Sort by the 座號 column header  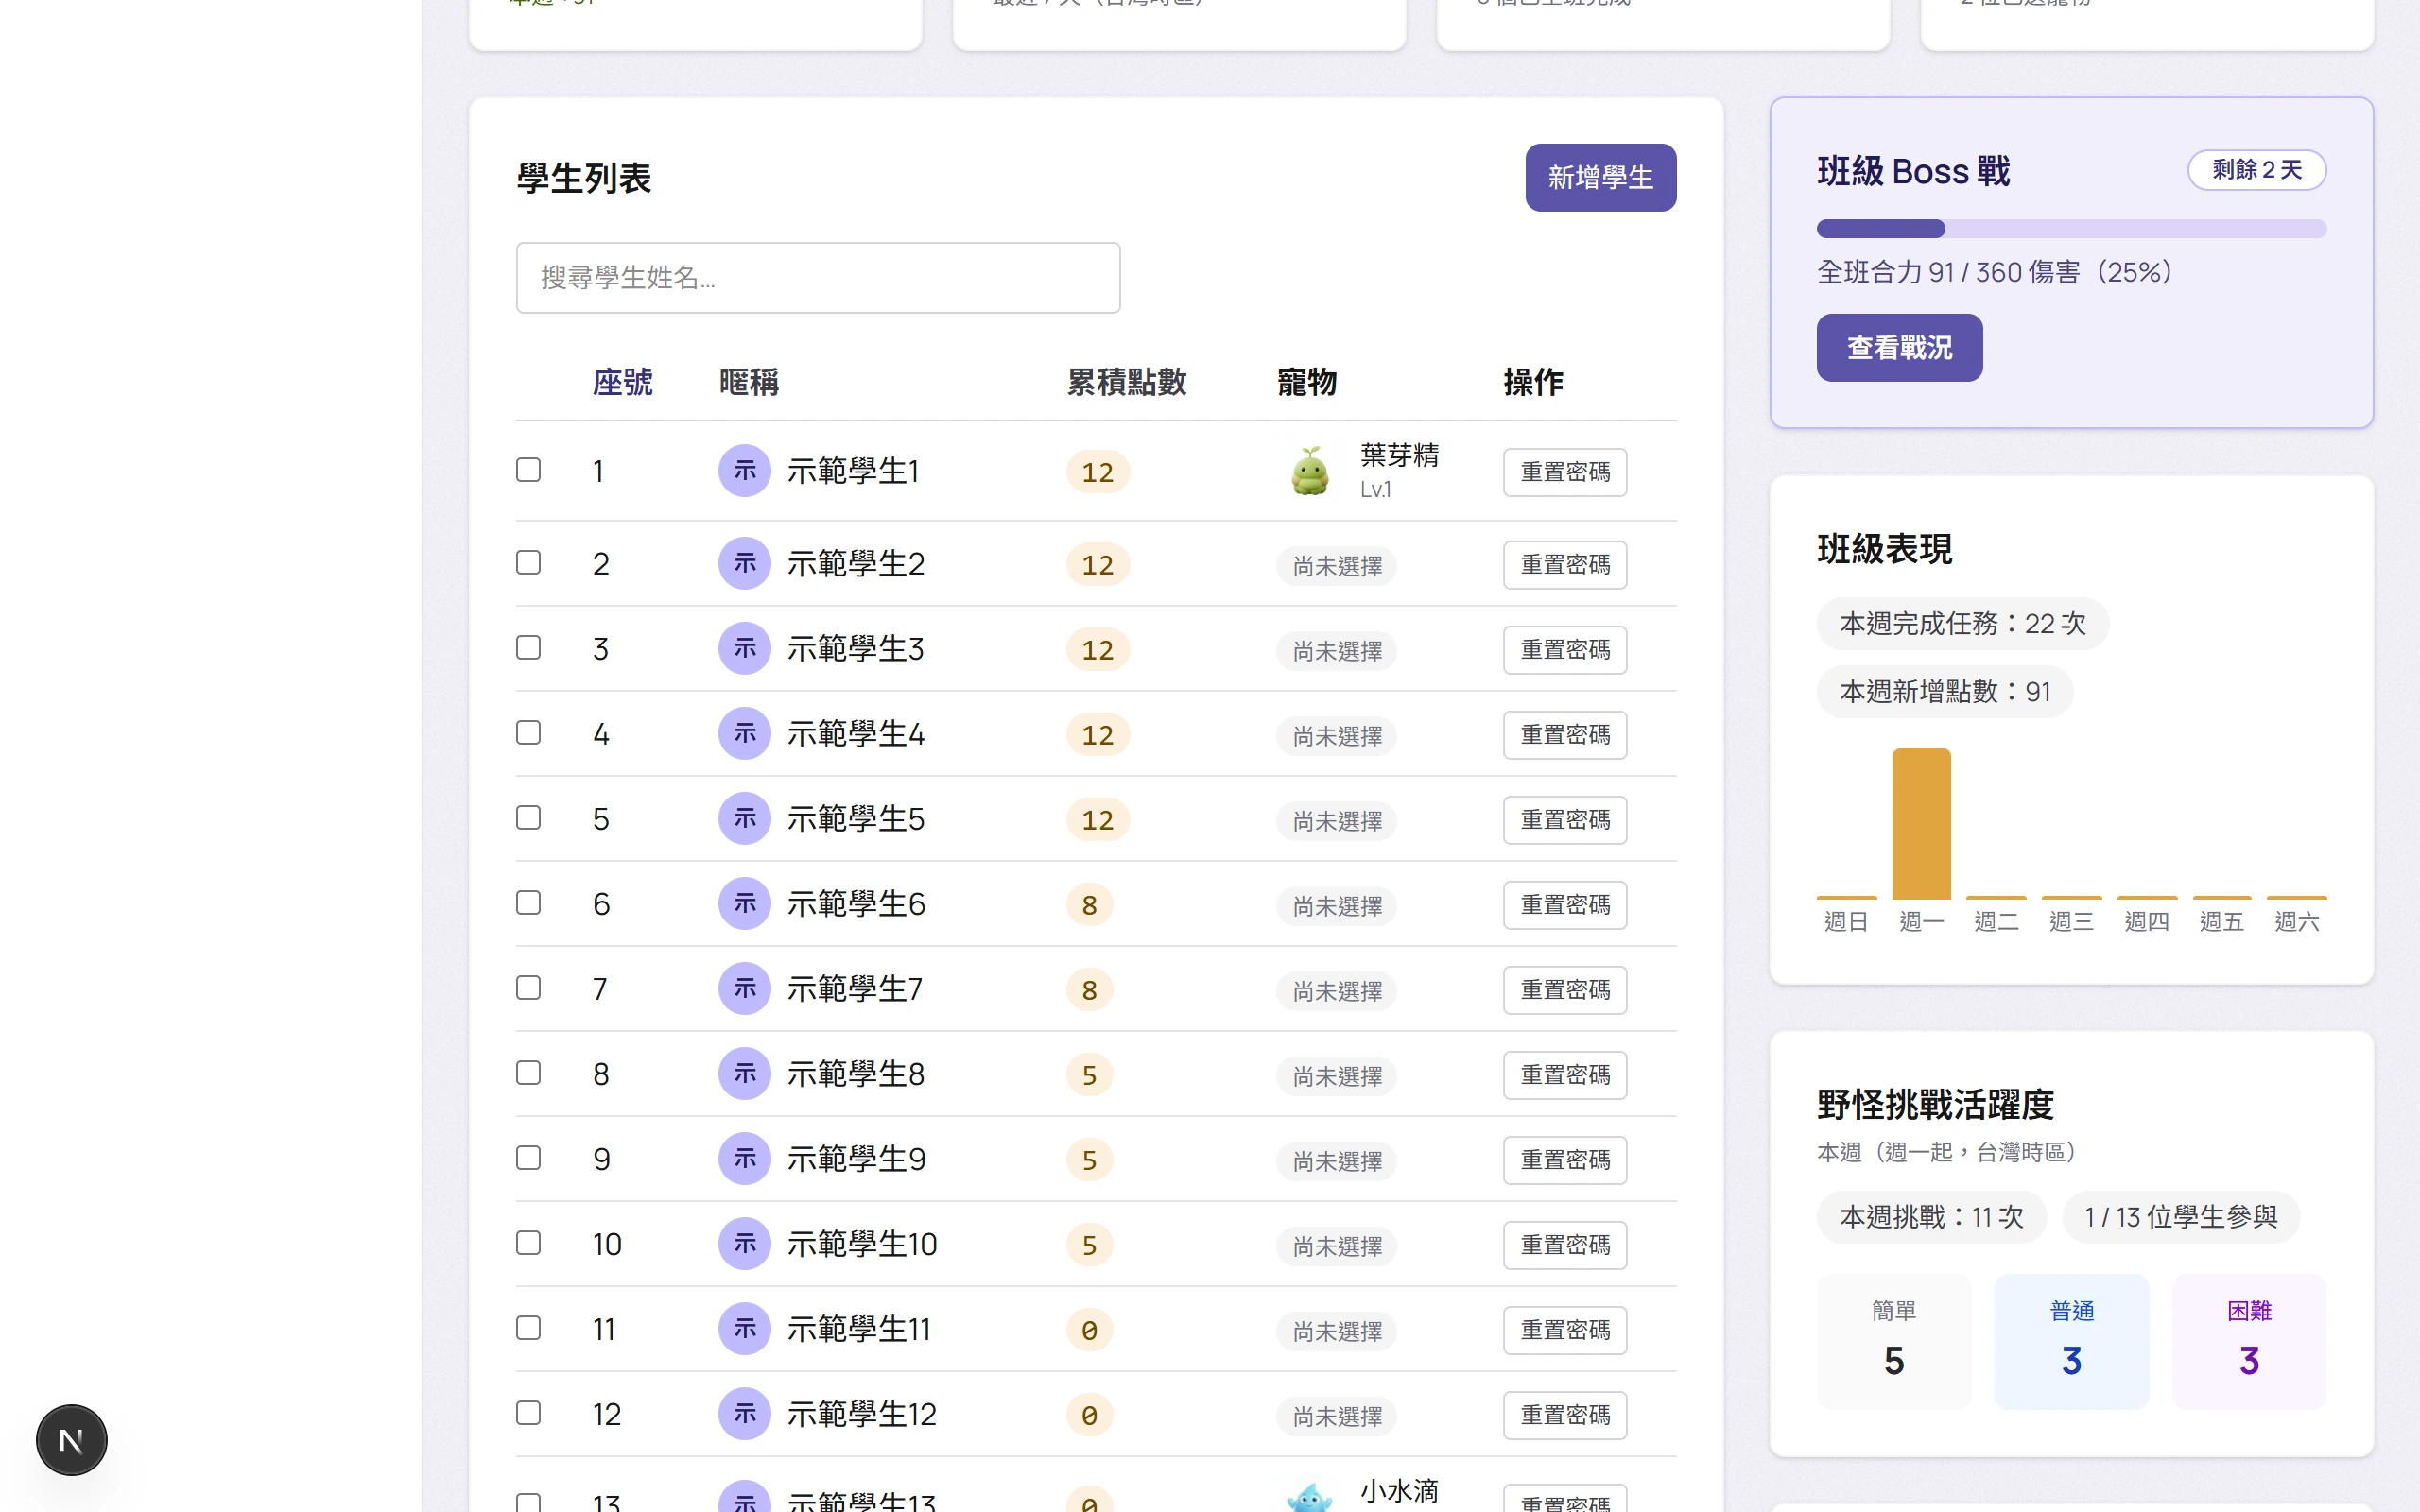point(622,381)
